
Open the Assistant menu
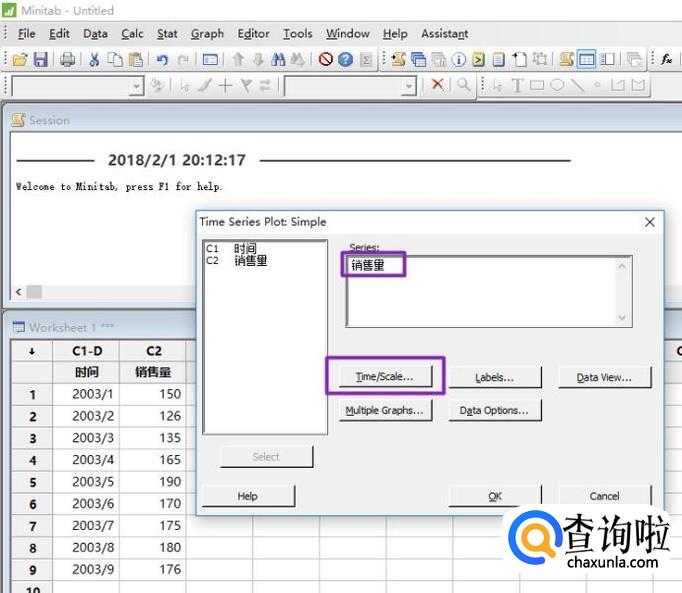(445, 34)
